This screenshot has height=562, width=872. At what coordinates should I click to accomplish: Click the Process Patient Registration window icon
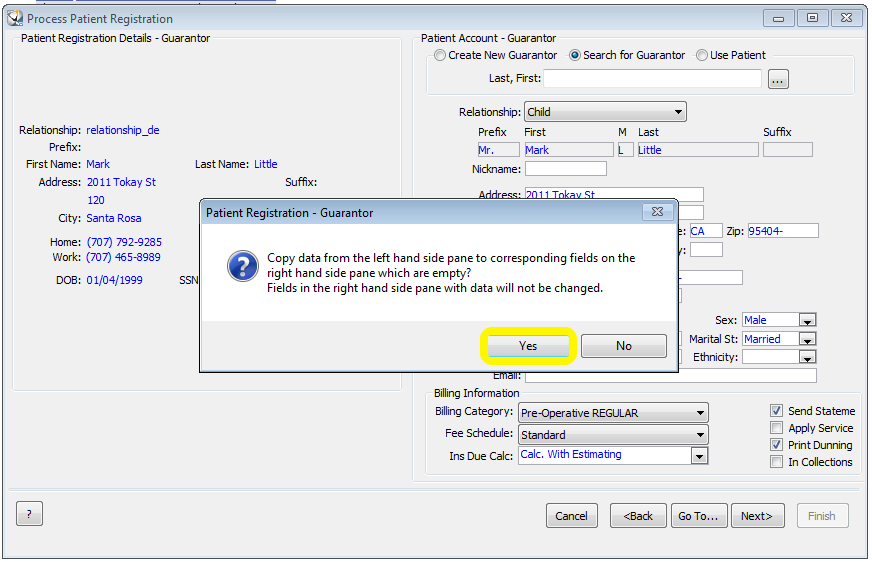15,18
